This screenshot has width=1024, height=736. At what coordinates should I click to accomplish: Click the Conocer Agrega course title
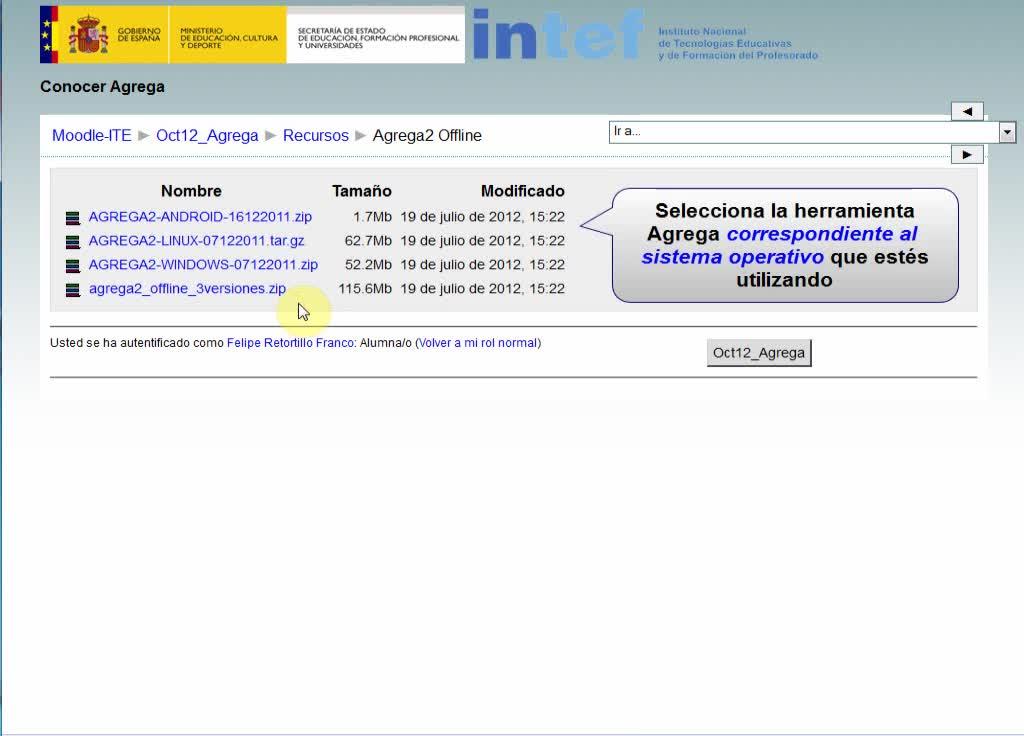(103, 87)
